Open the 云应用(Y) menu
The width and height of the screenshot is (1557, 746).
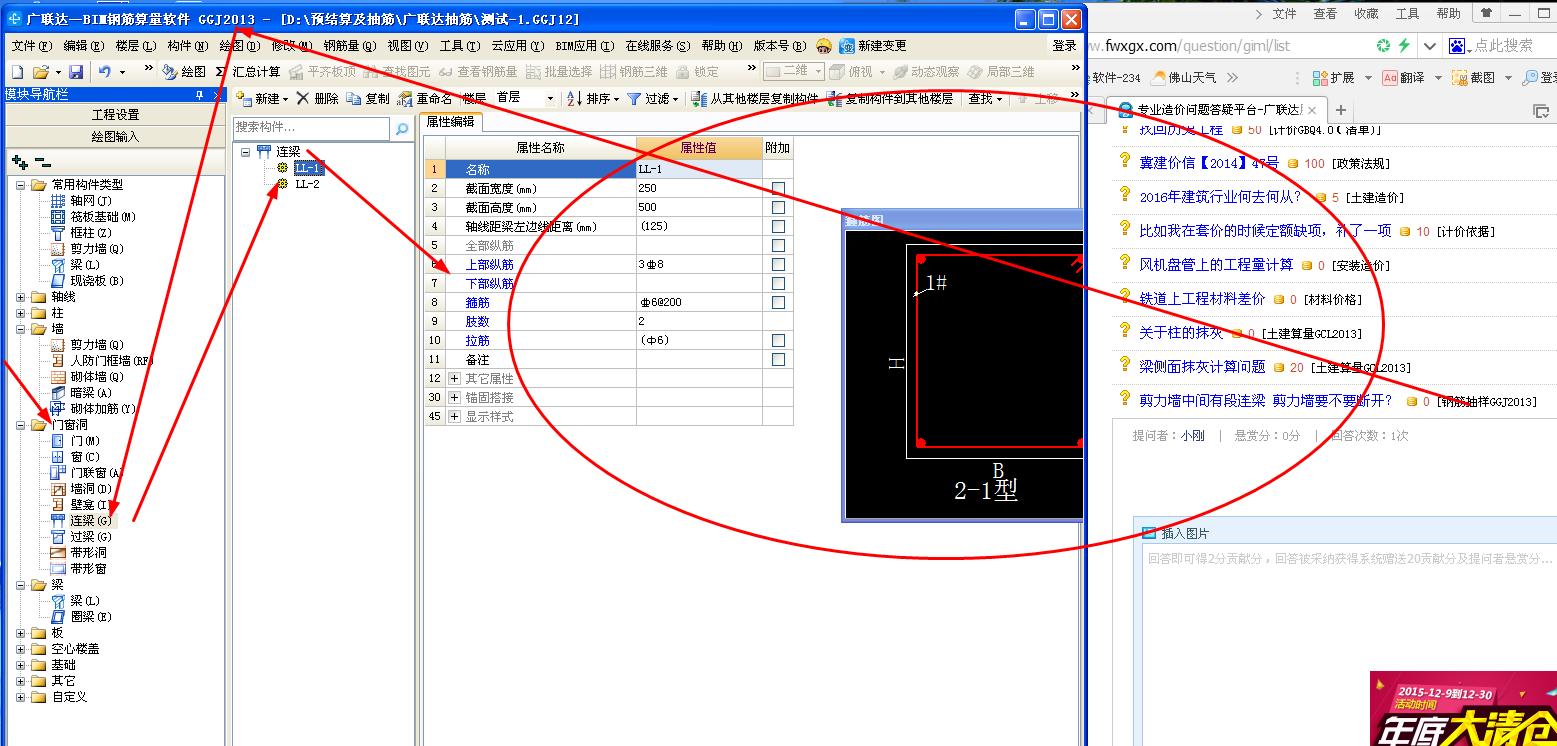(518, 46)
